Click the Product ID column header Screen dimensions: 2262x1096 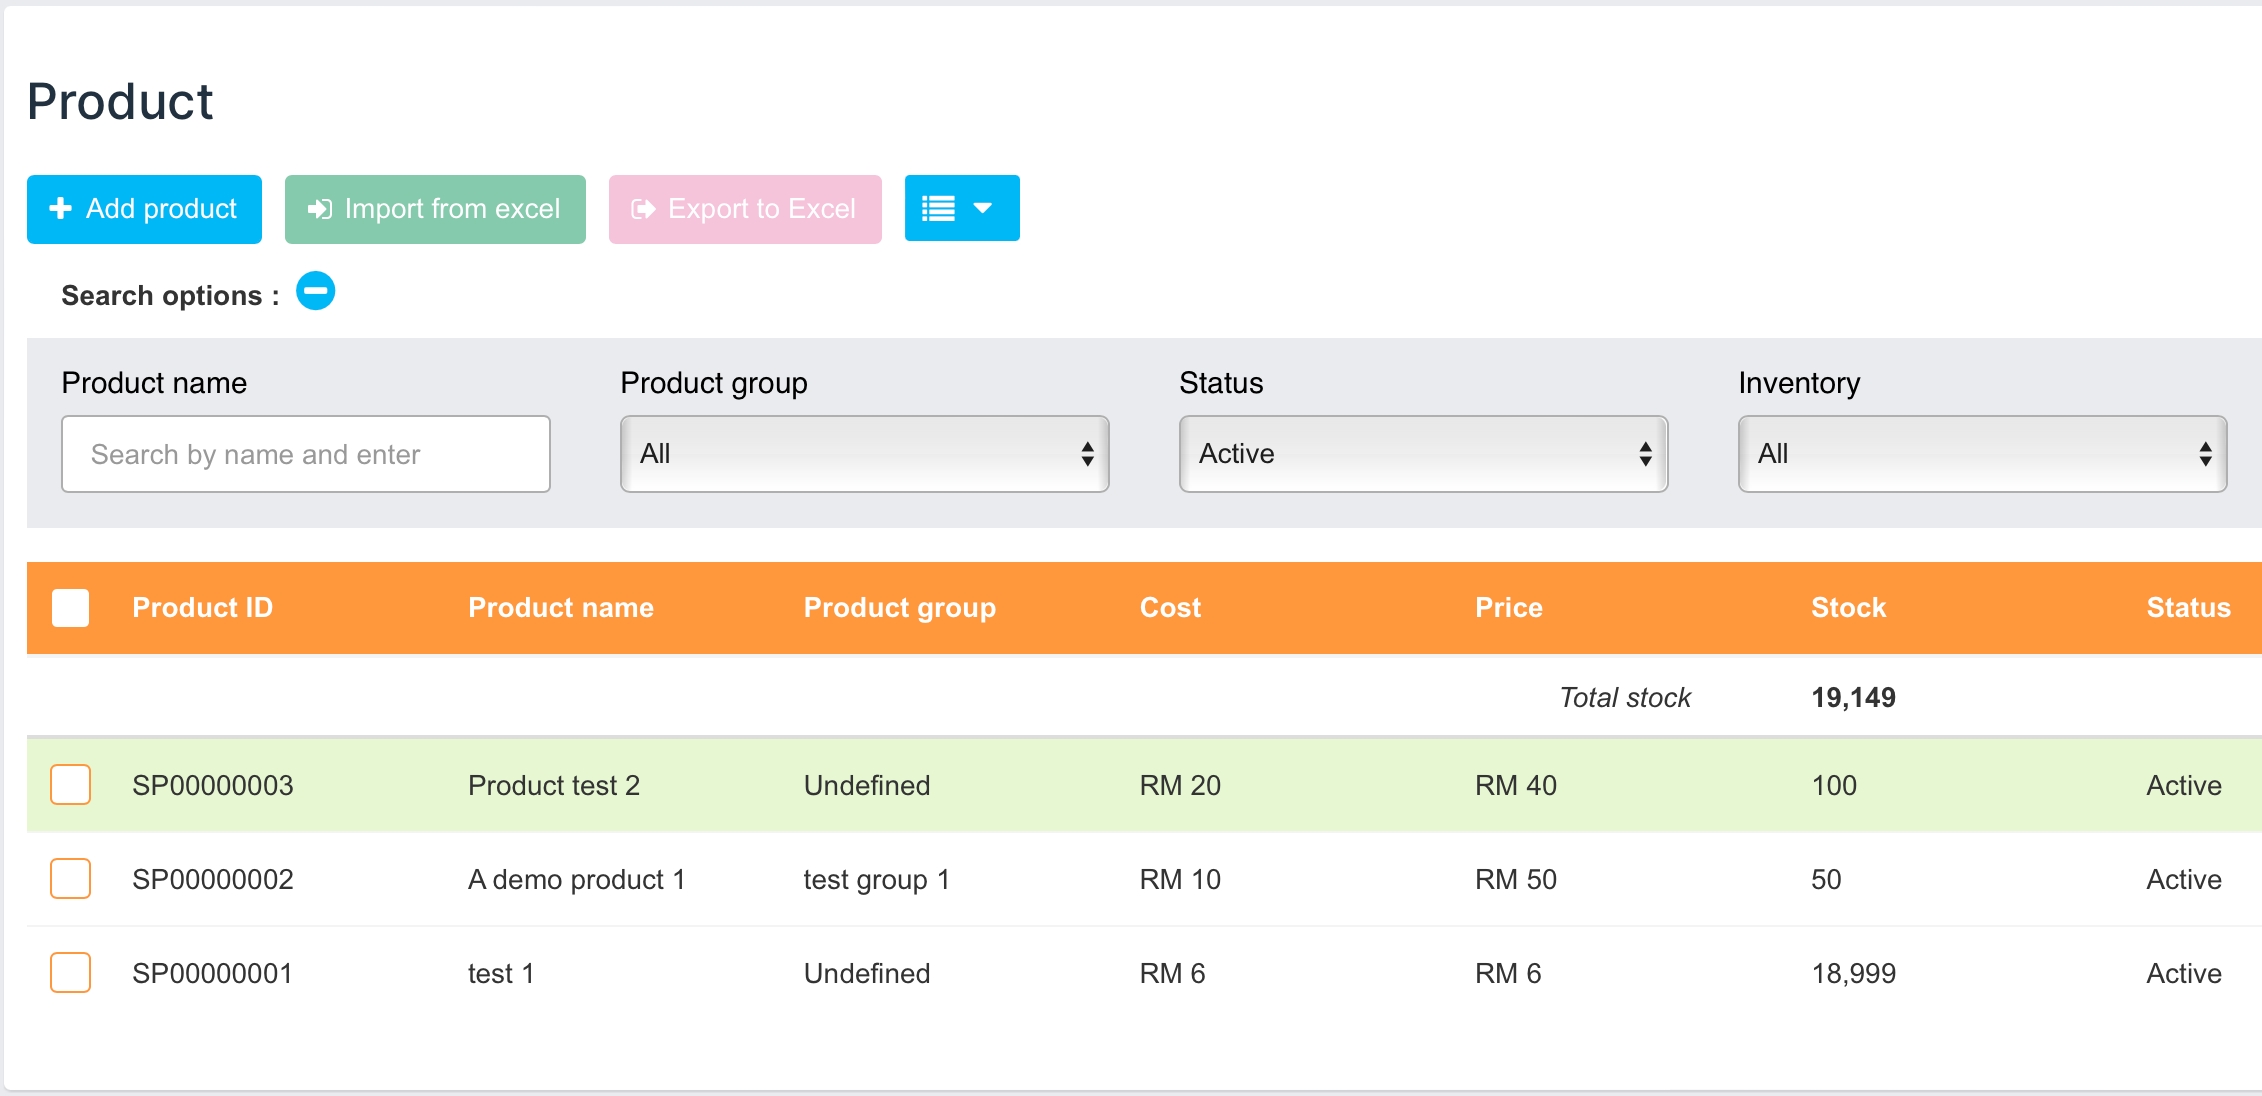pyautogui.click(x=202, y=608)
